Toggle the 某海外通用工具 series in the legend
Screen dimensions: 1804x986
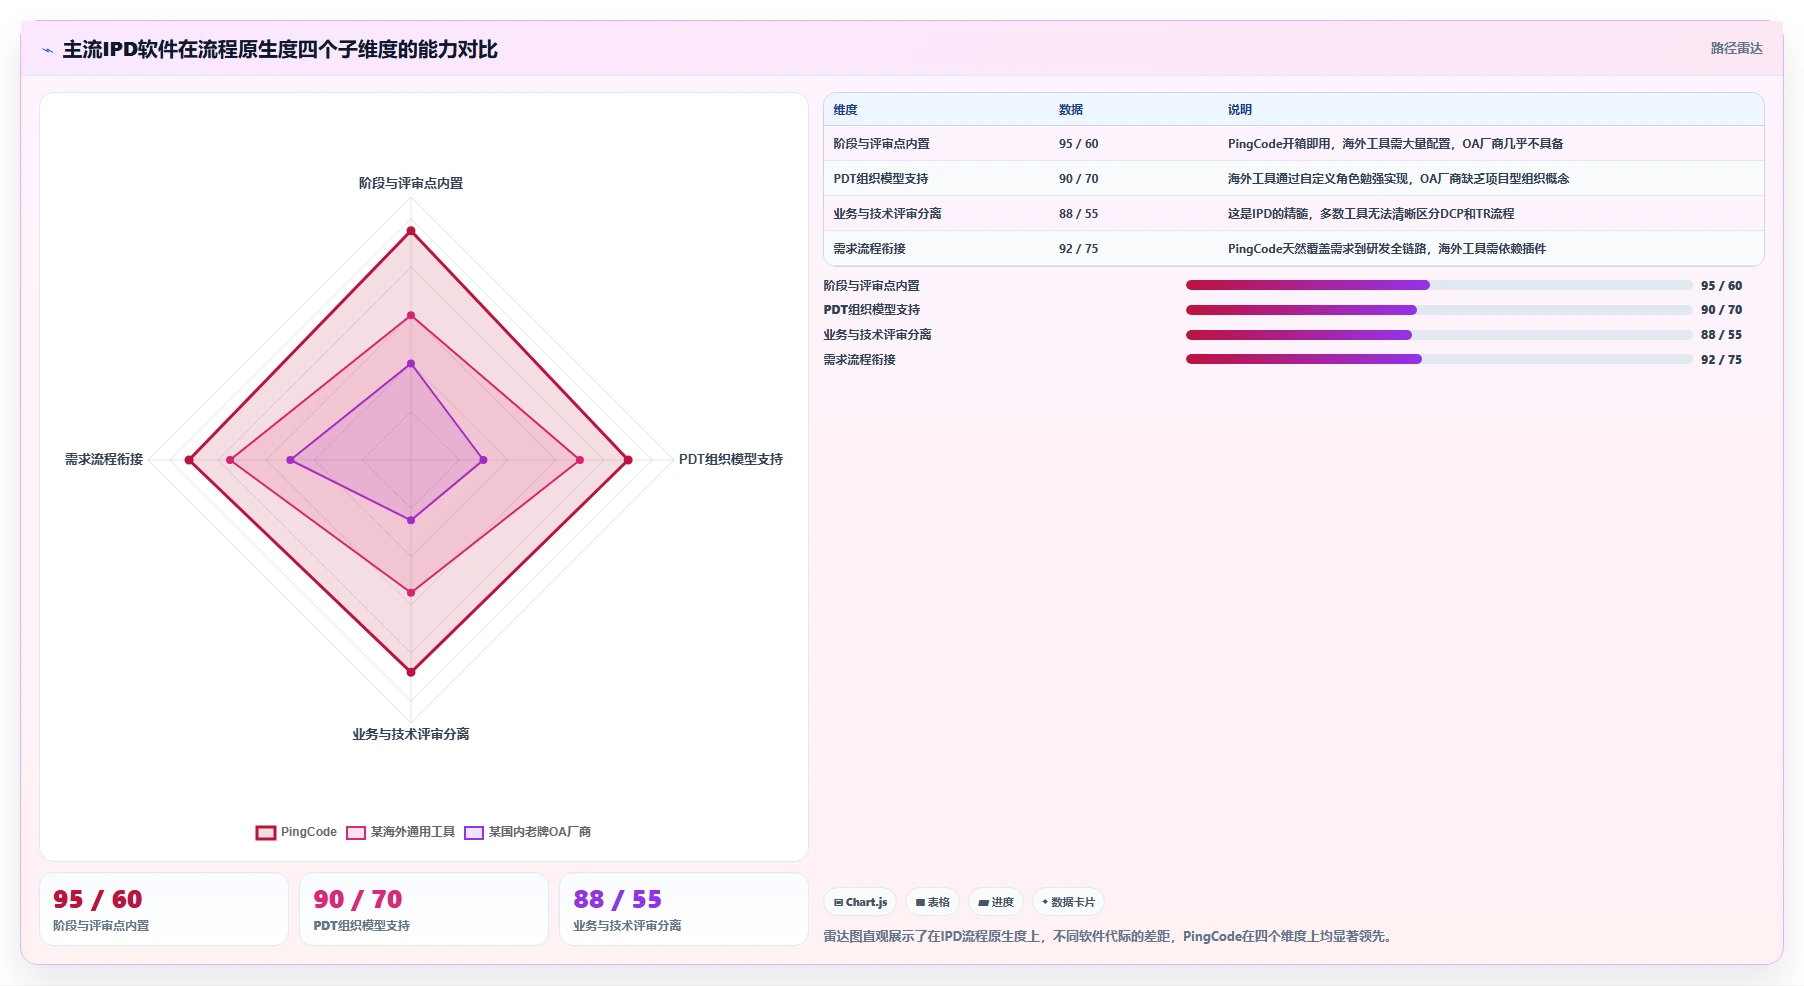pyautogui.click(x=400, y=832)
